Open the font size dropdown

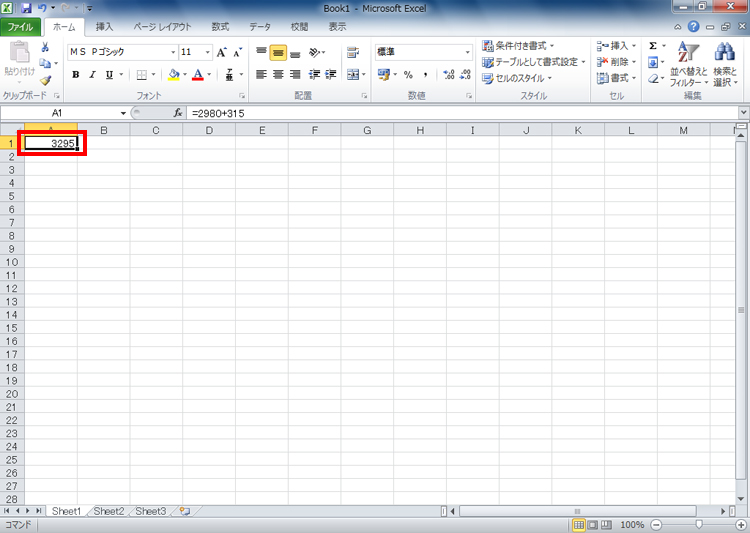[x=208, y=52]
